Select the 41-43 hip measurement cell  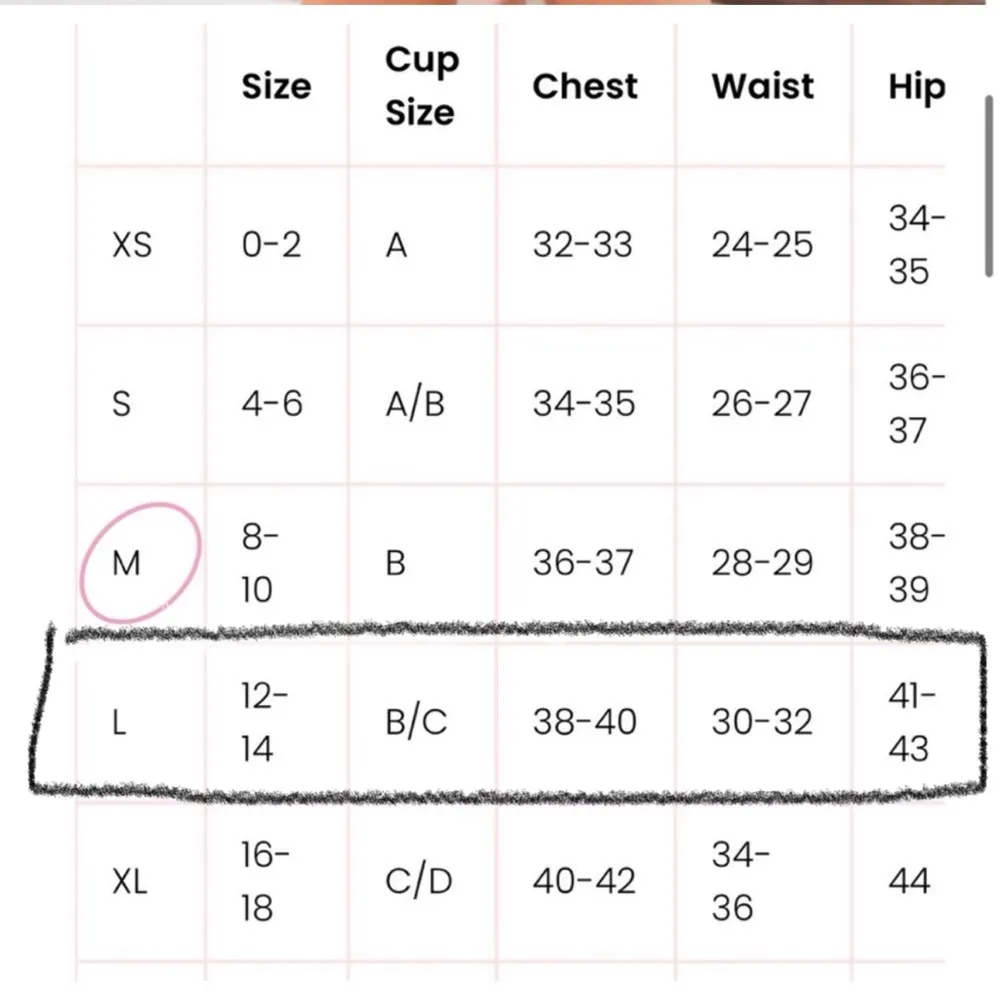(x=909, y=722)
